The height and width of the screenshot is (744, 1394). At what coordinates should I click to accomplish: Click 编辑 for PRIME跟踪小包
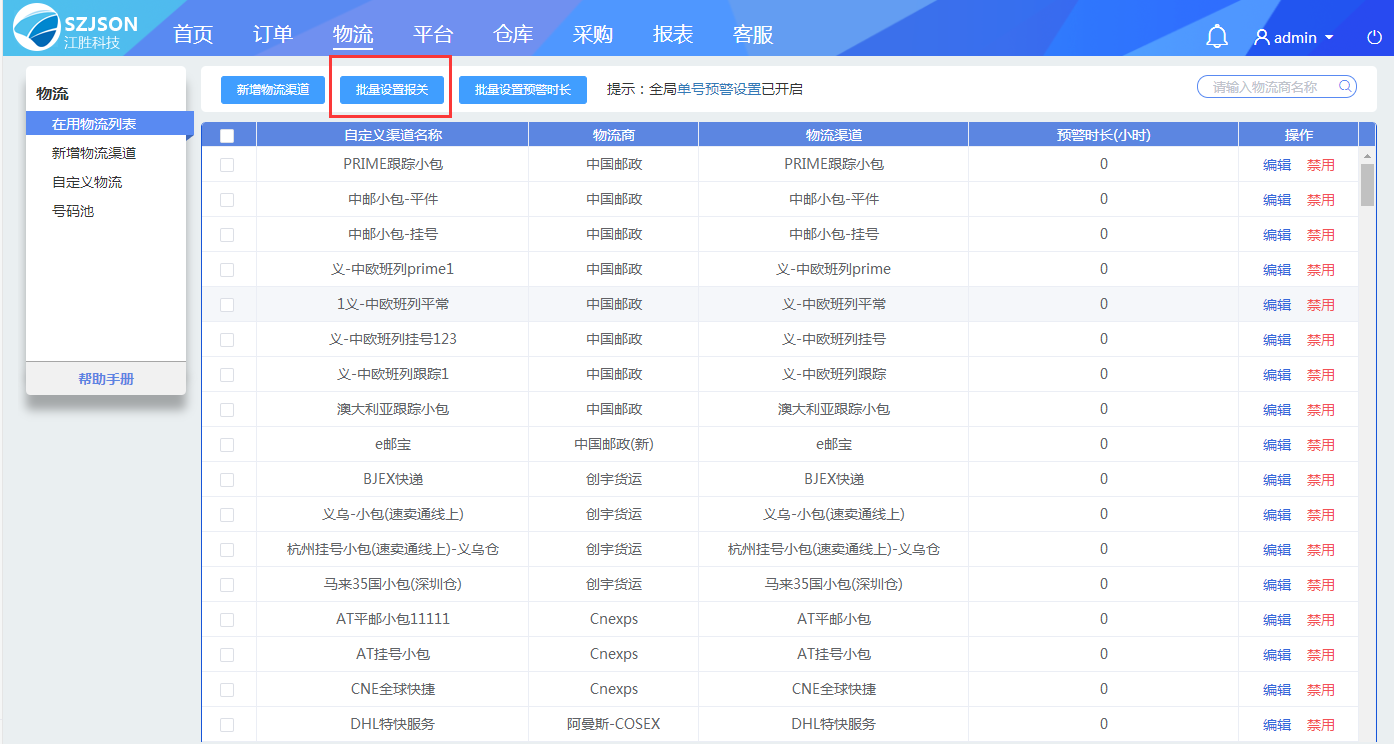pos(1277,165)
